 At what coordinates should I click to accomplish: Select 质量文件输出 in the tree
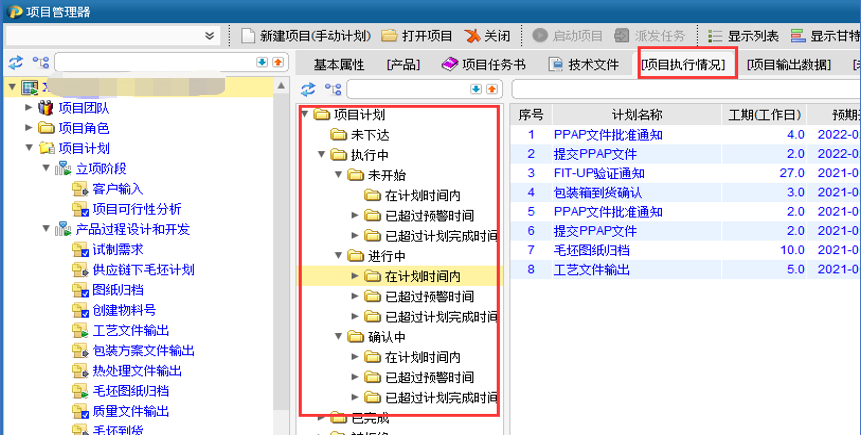tap(130, 411)
